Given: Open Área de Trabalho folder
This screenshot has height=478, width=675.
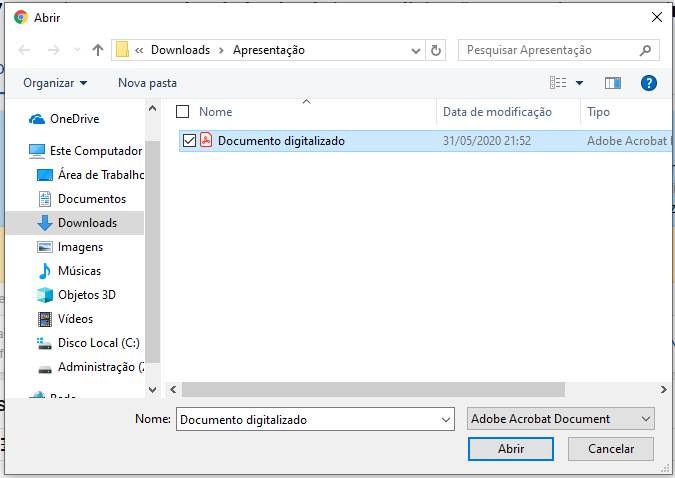Looking at the screenshot, I should 101,175.
